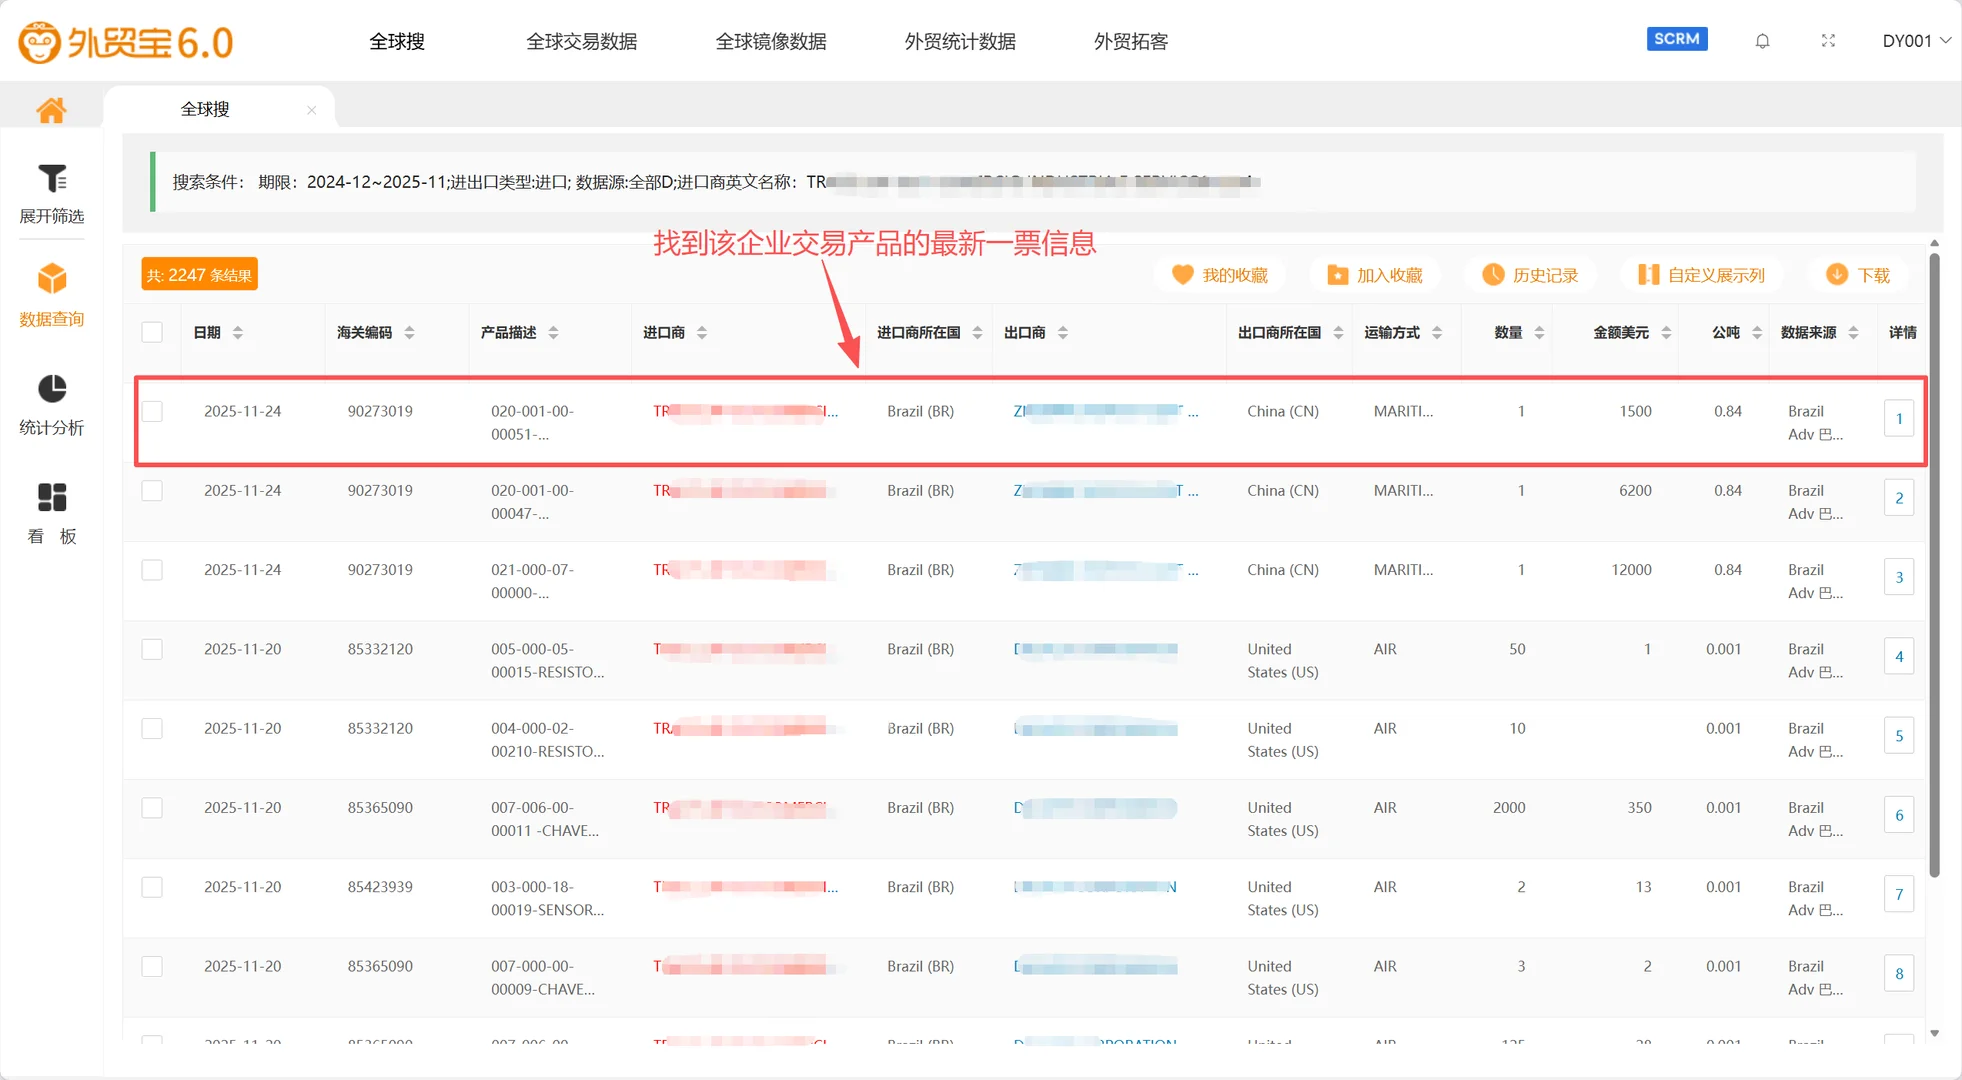Click the 下载 download button
1962x1080 pixels.
click(x=1858, y=275)
